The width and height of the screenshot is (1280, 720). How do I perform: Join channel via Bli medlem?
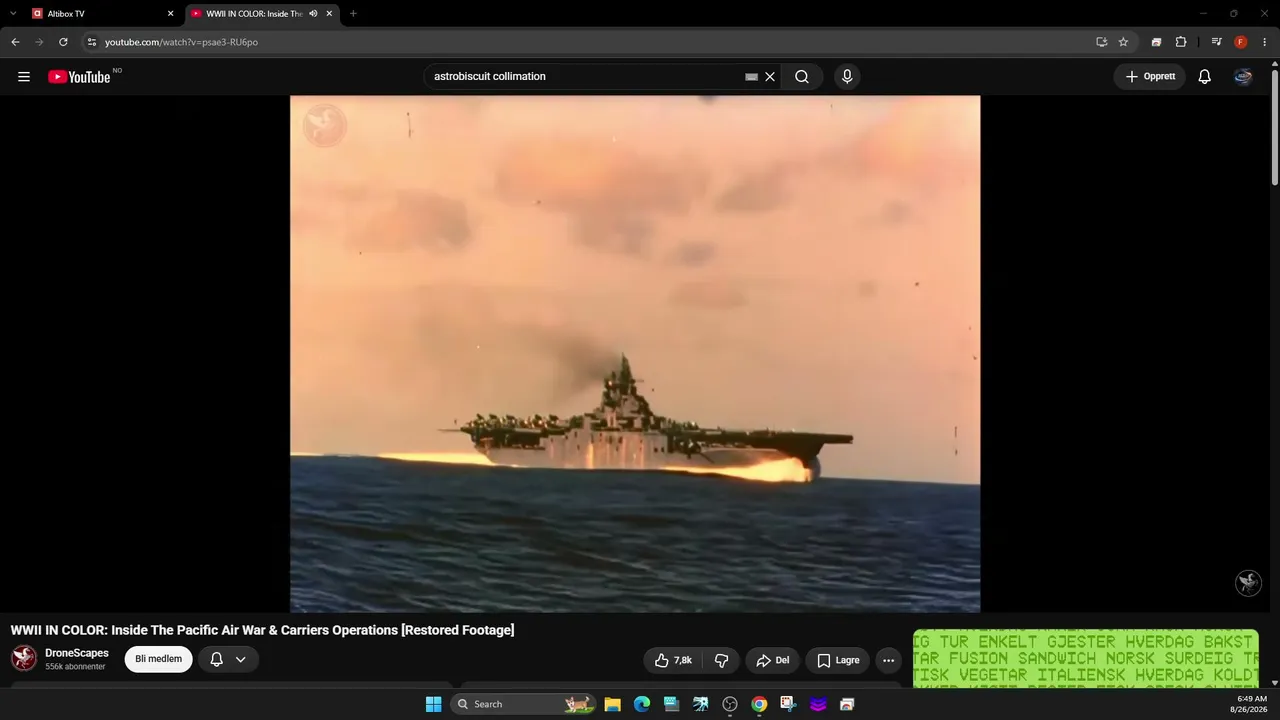point(158,659)
